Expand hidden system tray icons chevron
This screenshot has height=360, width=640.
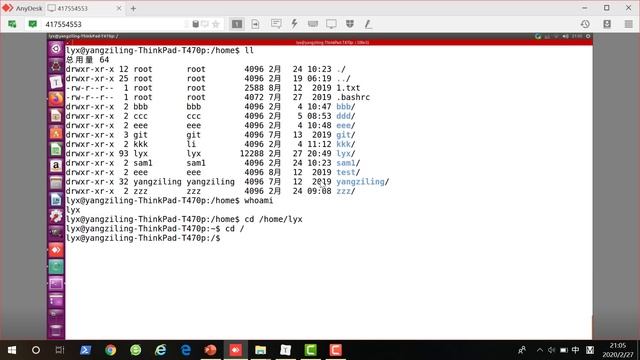[540, 350]
